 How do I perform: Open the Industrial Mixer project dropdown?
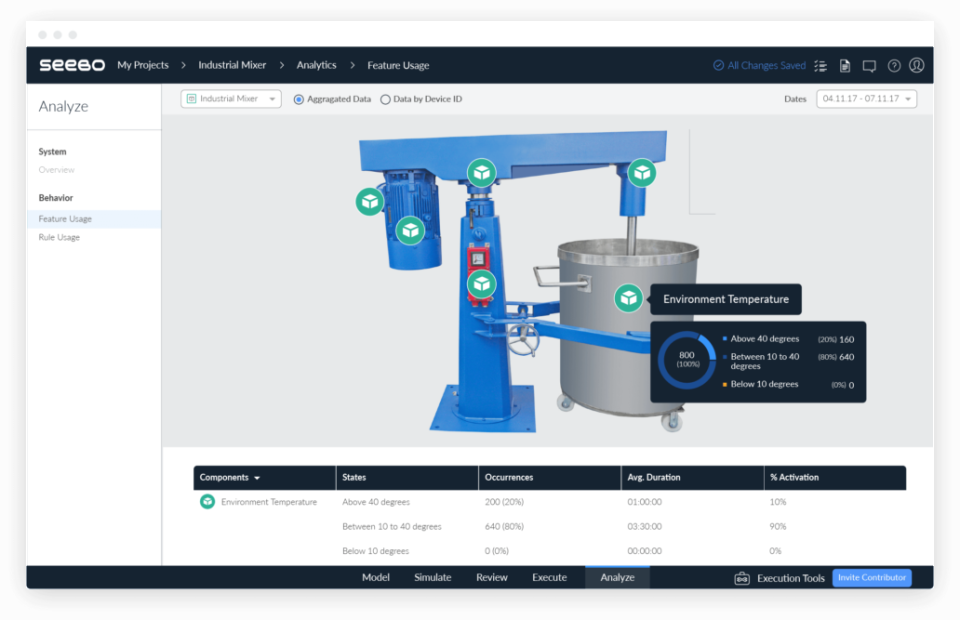230,99
